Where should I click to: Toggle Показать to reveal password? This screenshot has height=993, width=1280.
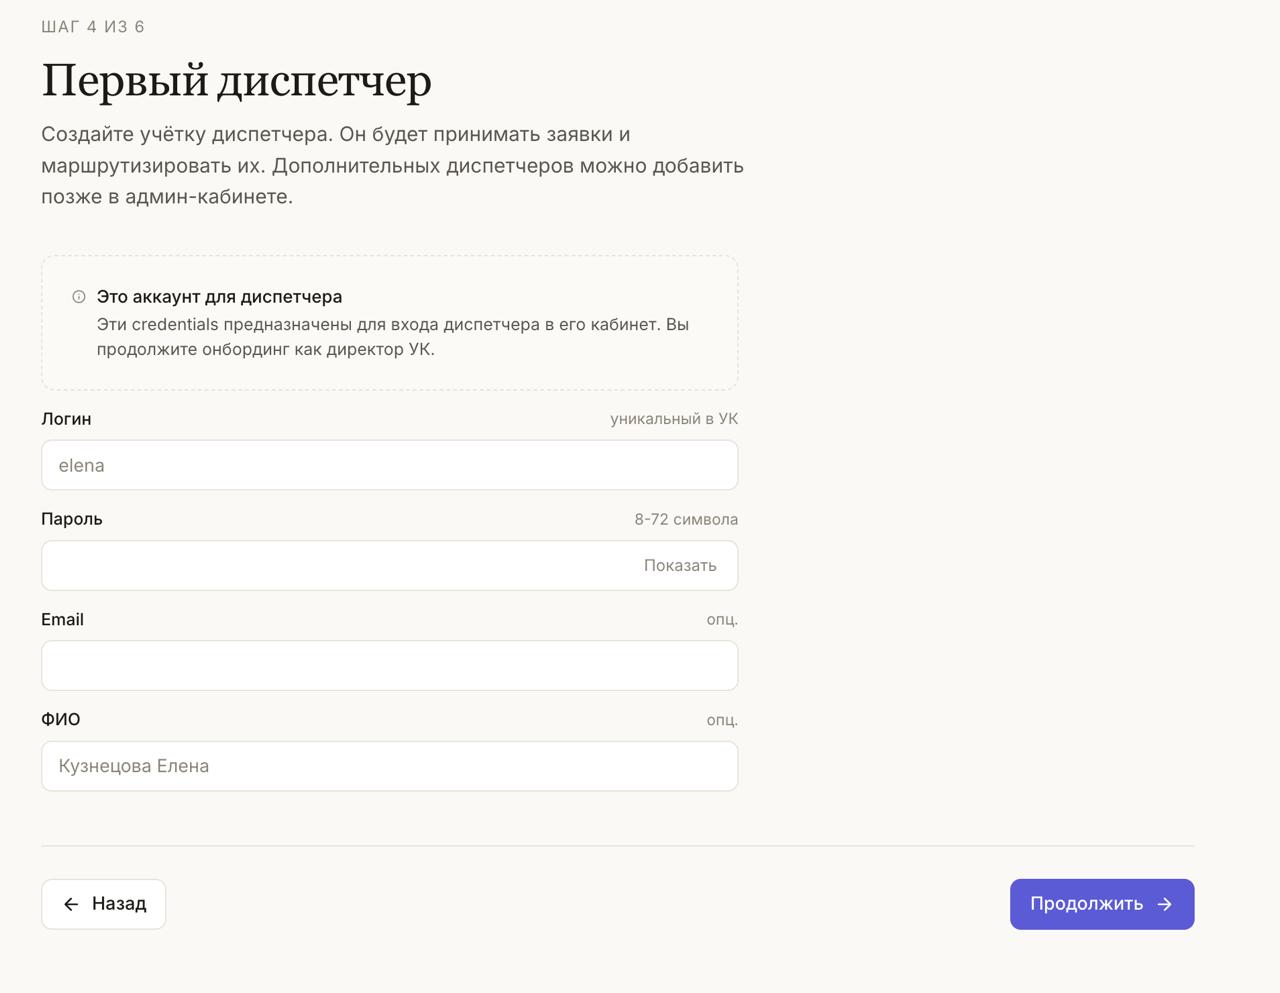[x=680, y=565]
